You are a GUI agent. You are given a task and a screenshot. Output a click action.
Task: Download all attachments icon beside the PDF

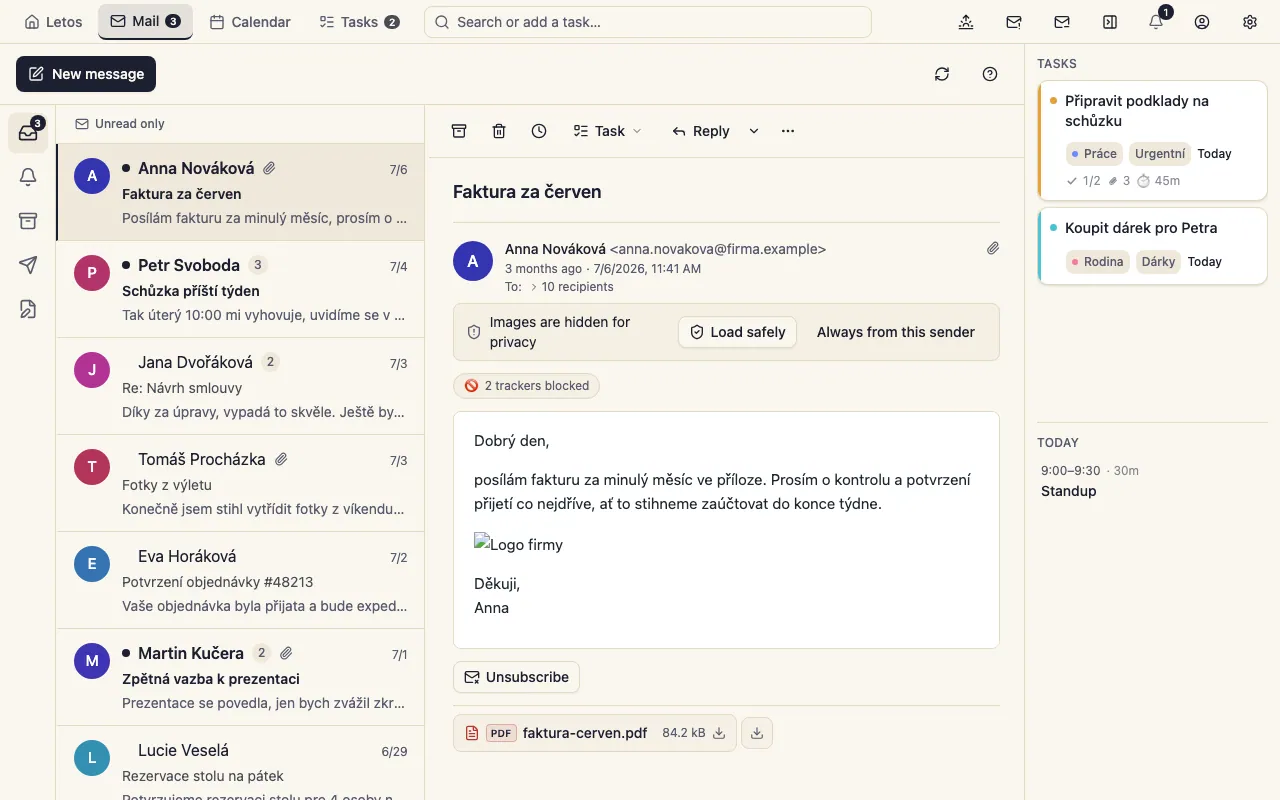[757, 733]
